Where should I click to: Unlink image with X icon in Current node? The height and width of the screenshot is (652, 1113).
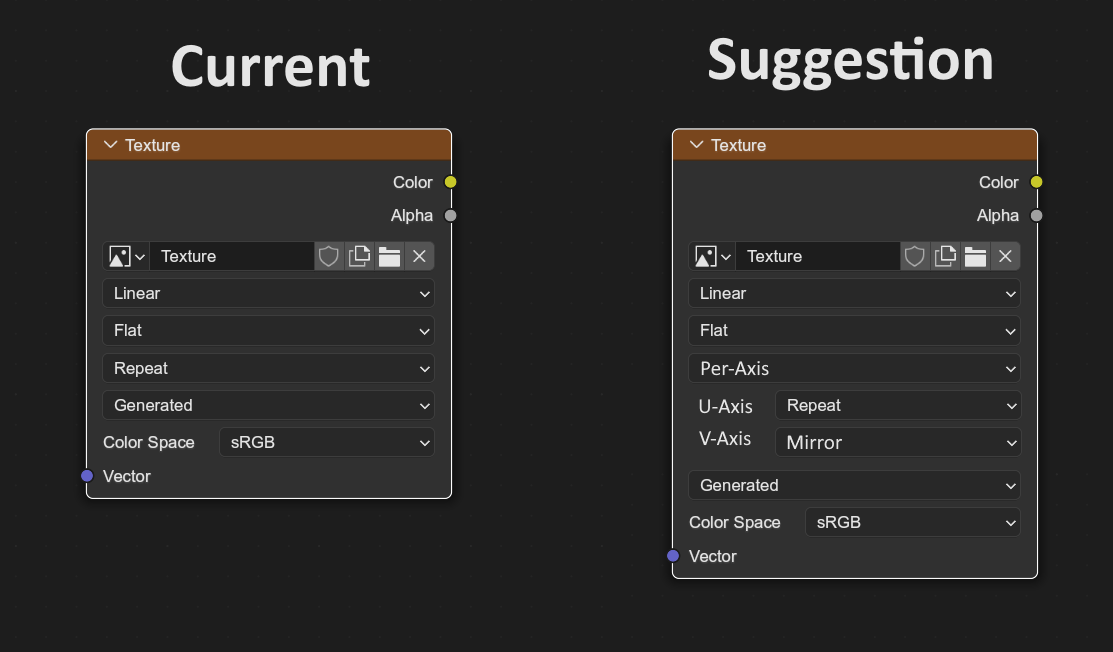tap(420, 256)
